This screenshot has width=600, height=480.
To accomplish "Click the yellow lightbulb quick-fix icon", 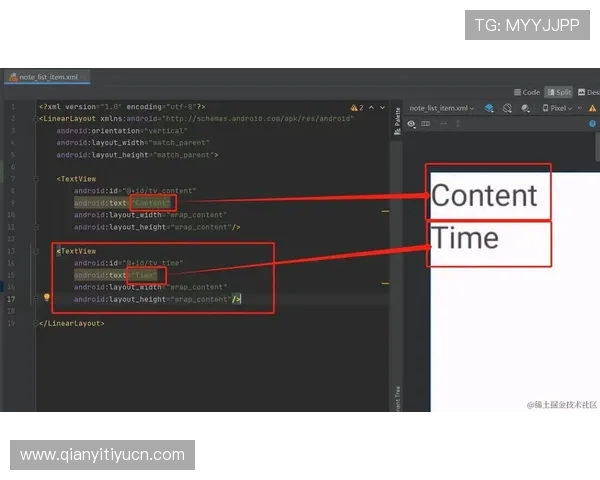I will click(x=47, y=297).
